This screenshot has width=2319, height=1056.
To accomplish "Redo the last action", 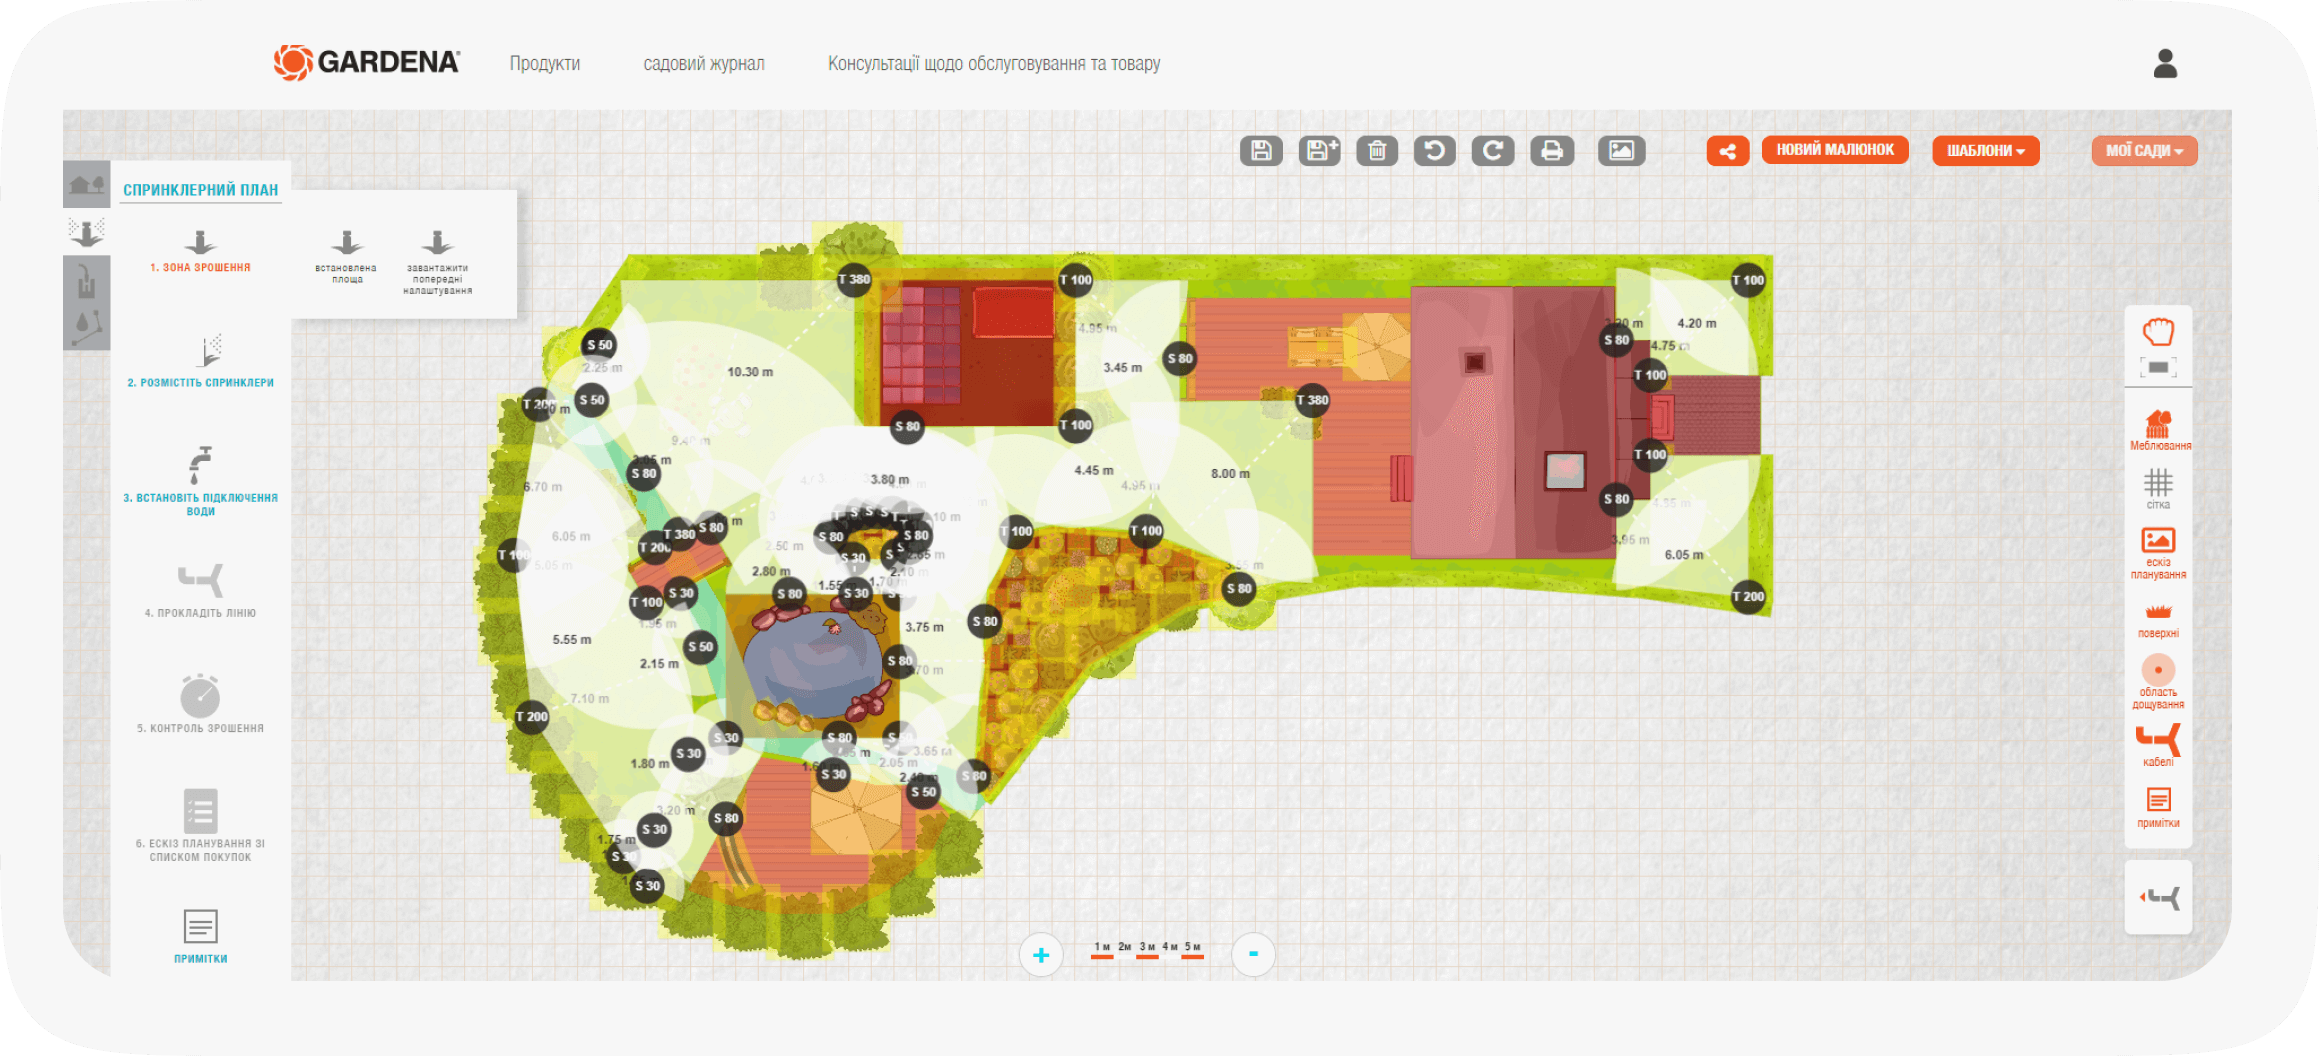I will pyautogui.click(x=1493, y=151).
